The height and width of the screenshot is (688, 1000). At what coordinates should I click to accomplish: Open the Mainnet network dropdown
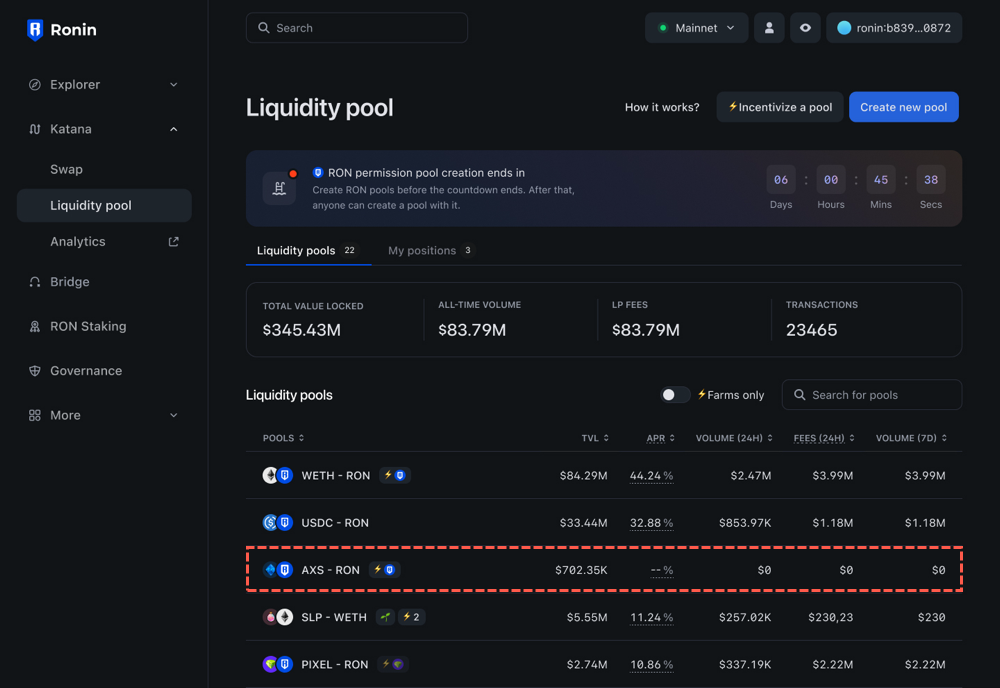point(696,27)
